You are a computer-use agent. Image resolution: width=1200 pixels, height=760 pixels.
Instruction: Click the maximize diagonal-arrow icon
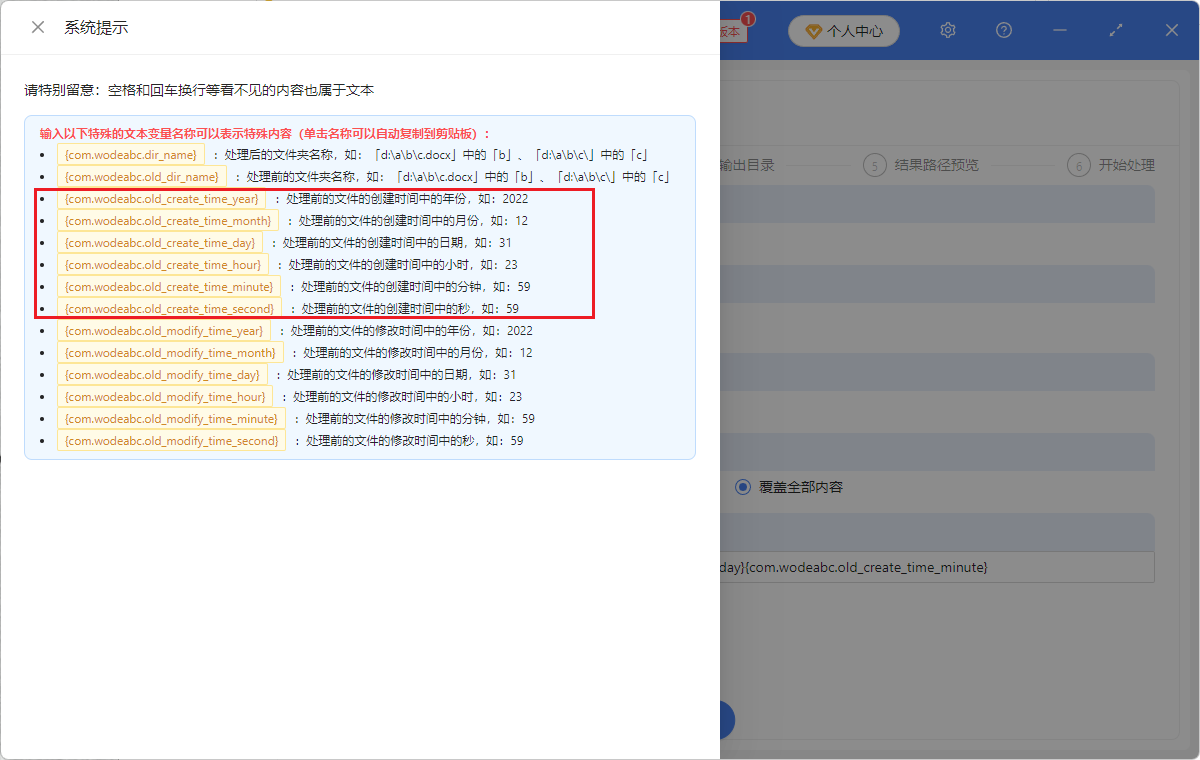pos(1115,30)
